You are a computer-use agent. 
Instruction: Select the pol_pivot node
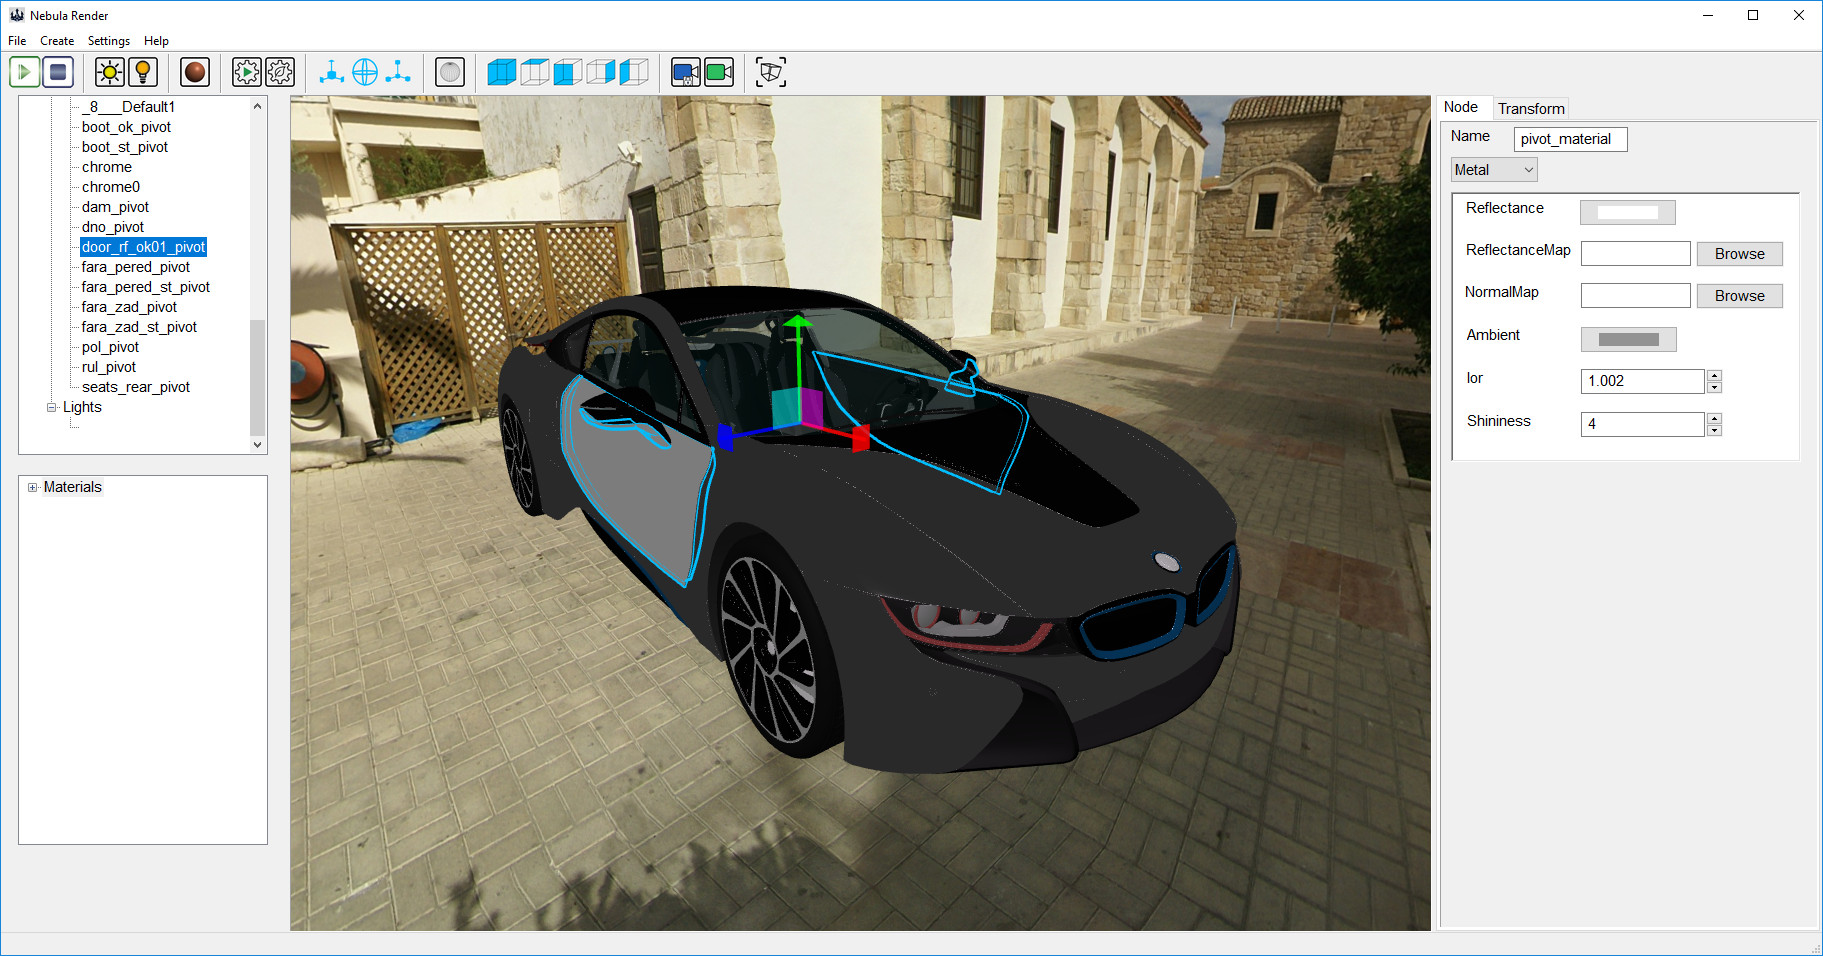110,347
